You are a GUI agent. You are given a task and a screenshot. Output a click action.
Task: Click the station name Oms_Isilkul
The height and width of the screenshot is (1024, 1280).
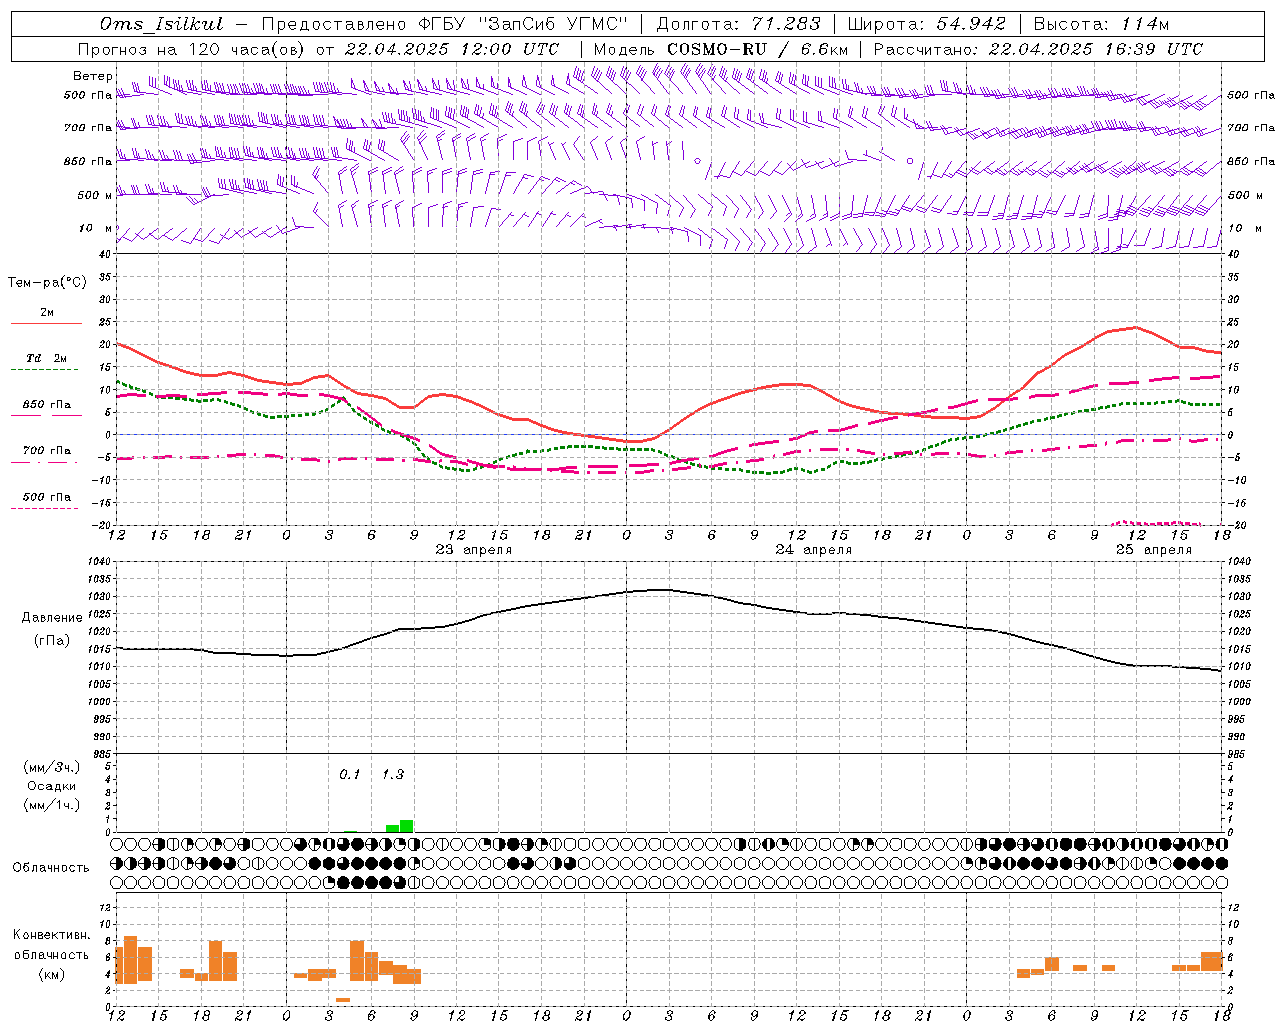pyautogui.click(x=162, y=24)
